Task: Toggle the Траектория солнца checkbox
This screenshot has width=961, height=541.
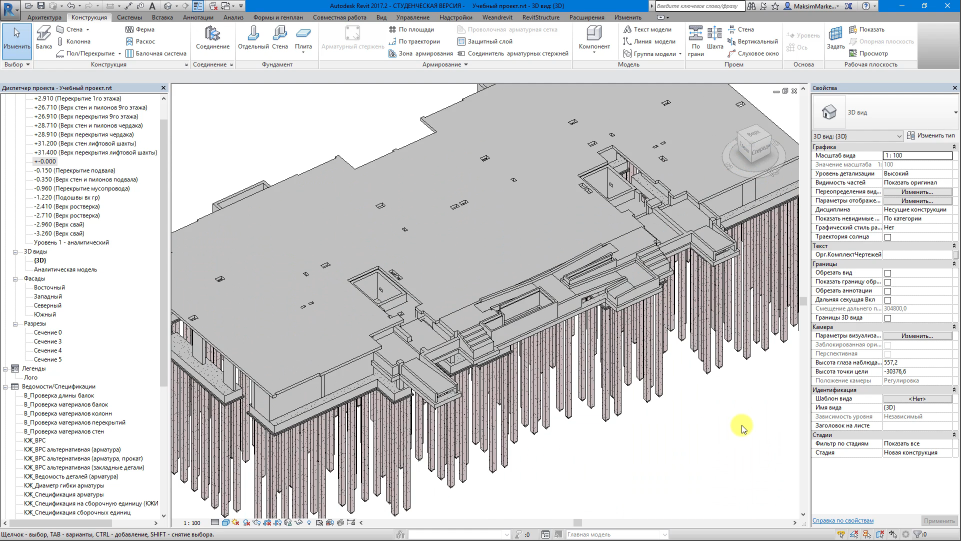Action: point(887,237)
